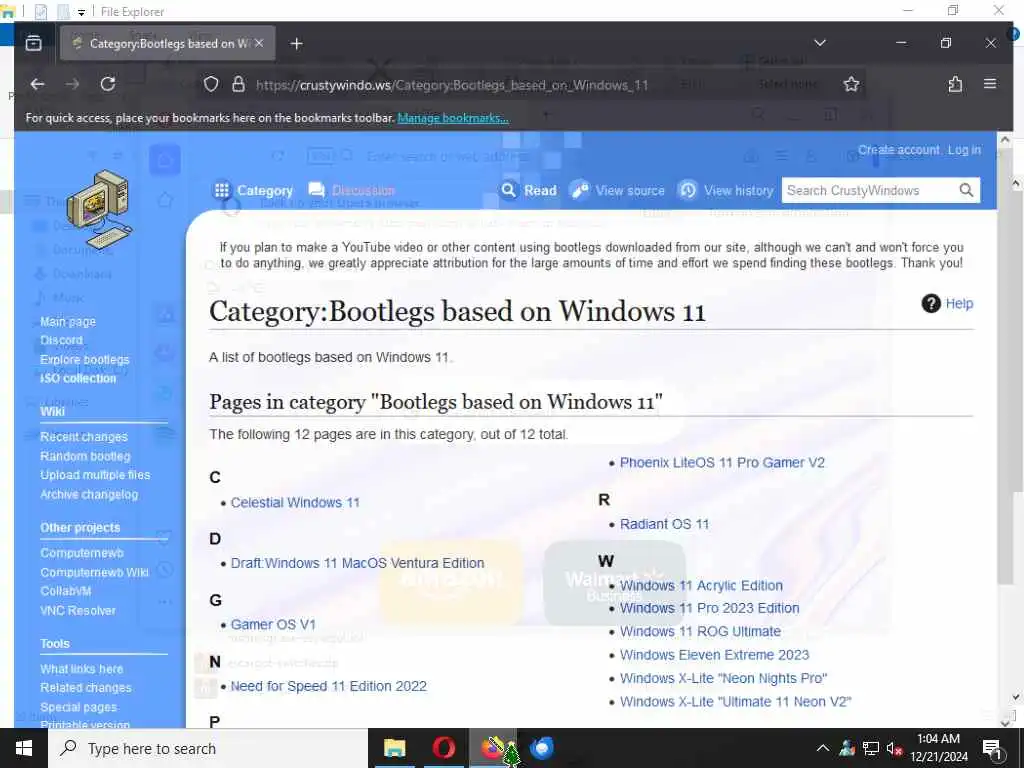Open the notification center icon
1024x768 pixels.
point(993,748)
